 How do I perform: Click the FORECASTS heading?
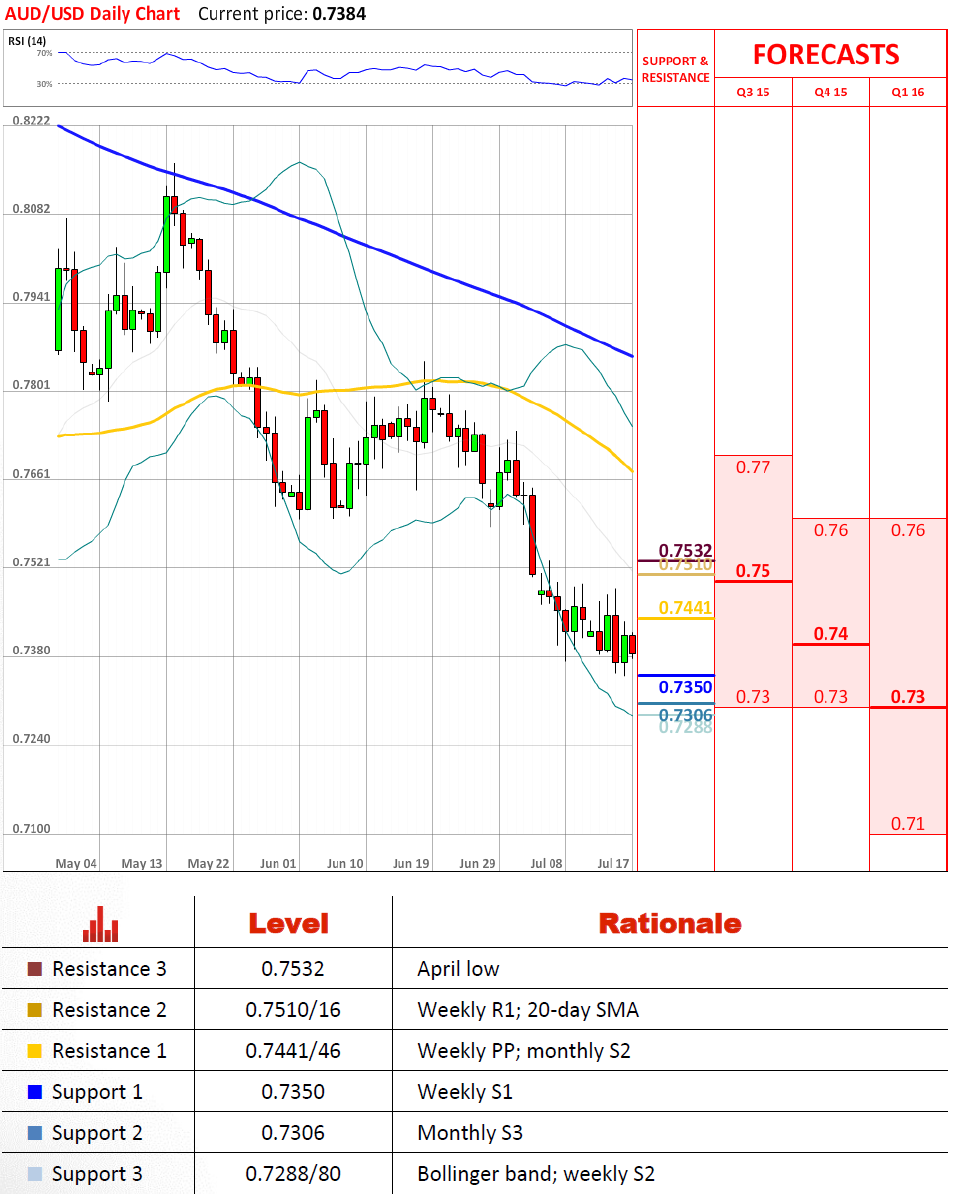[x=826, y=54]
